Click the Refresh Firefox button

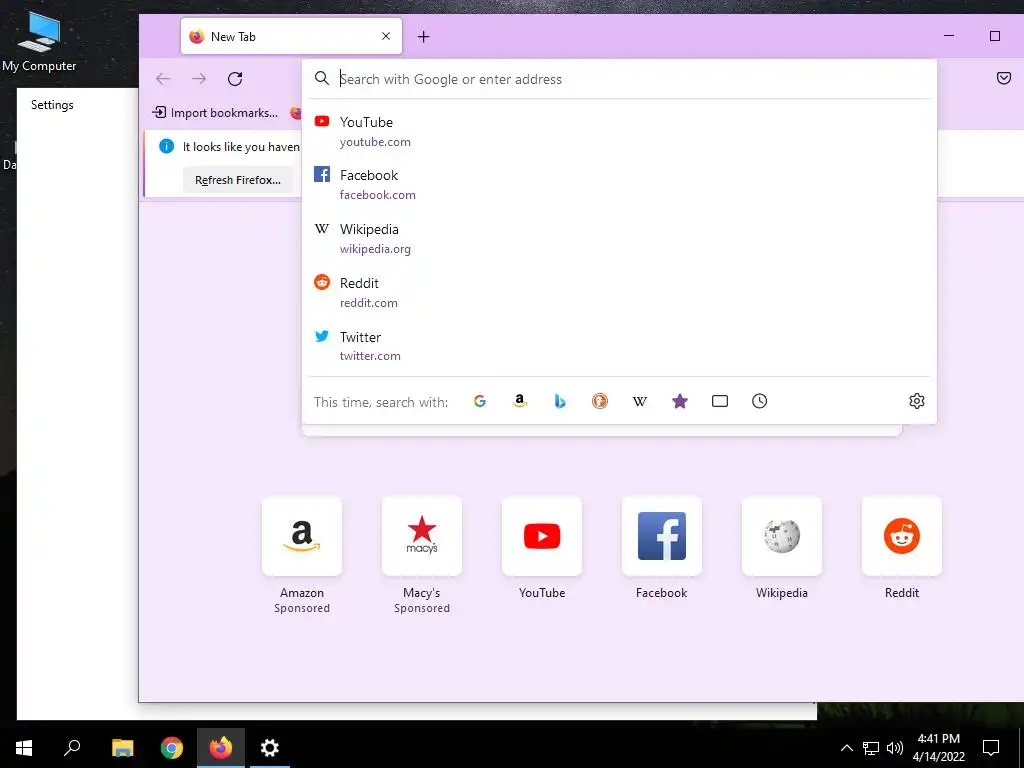tap(238, 180)
